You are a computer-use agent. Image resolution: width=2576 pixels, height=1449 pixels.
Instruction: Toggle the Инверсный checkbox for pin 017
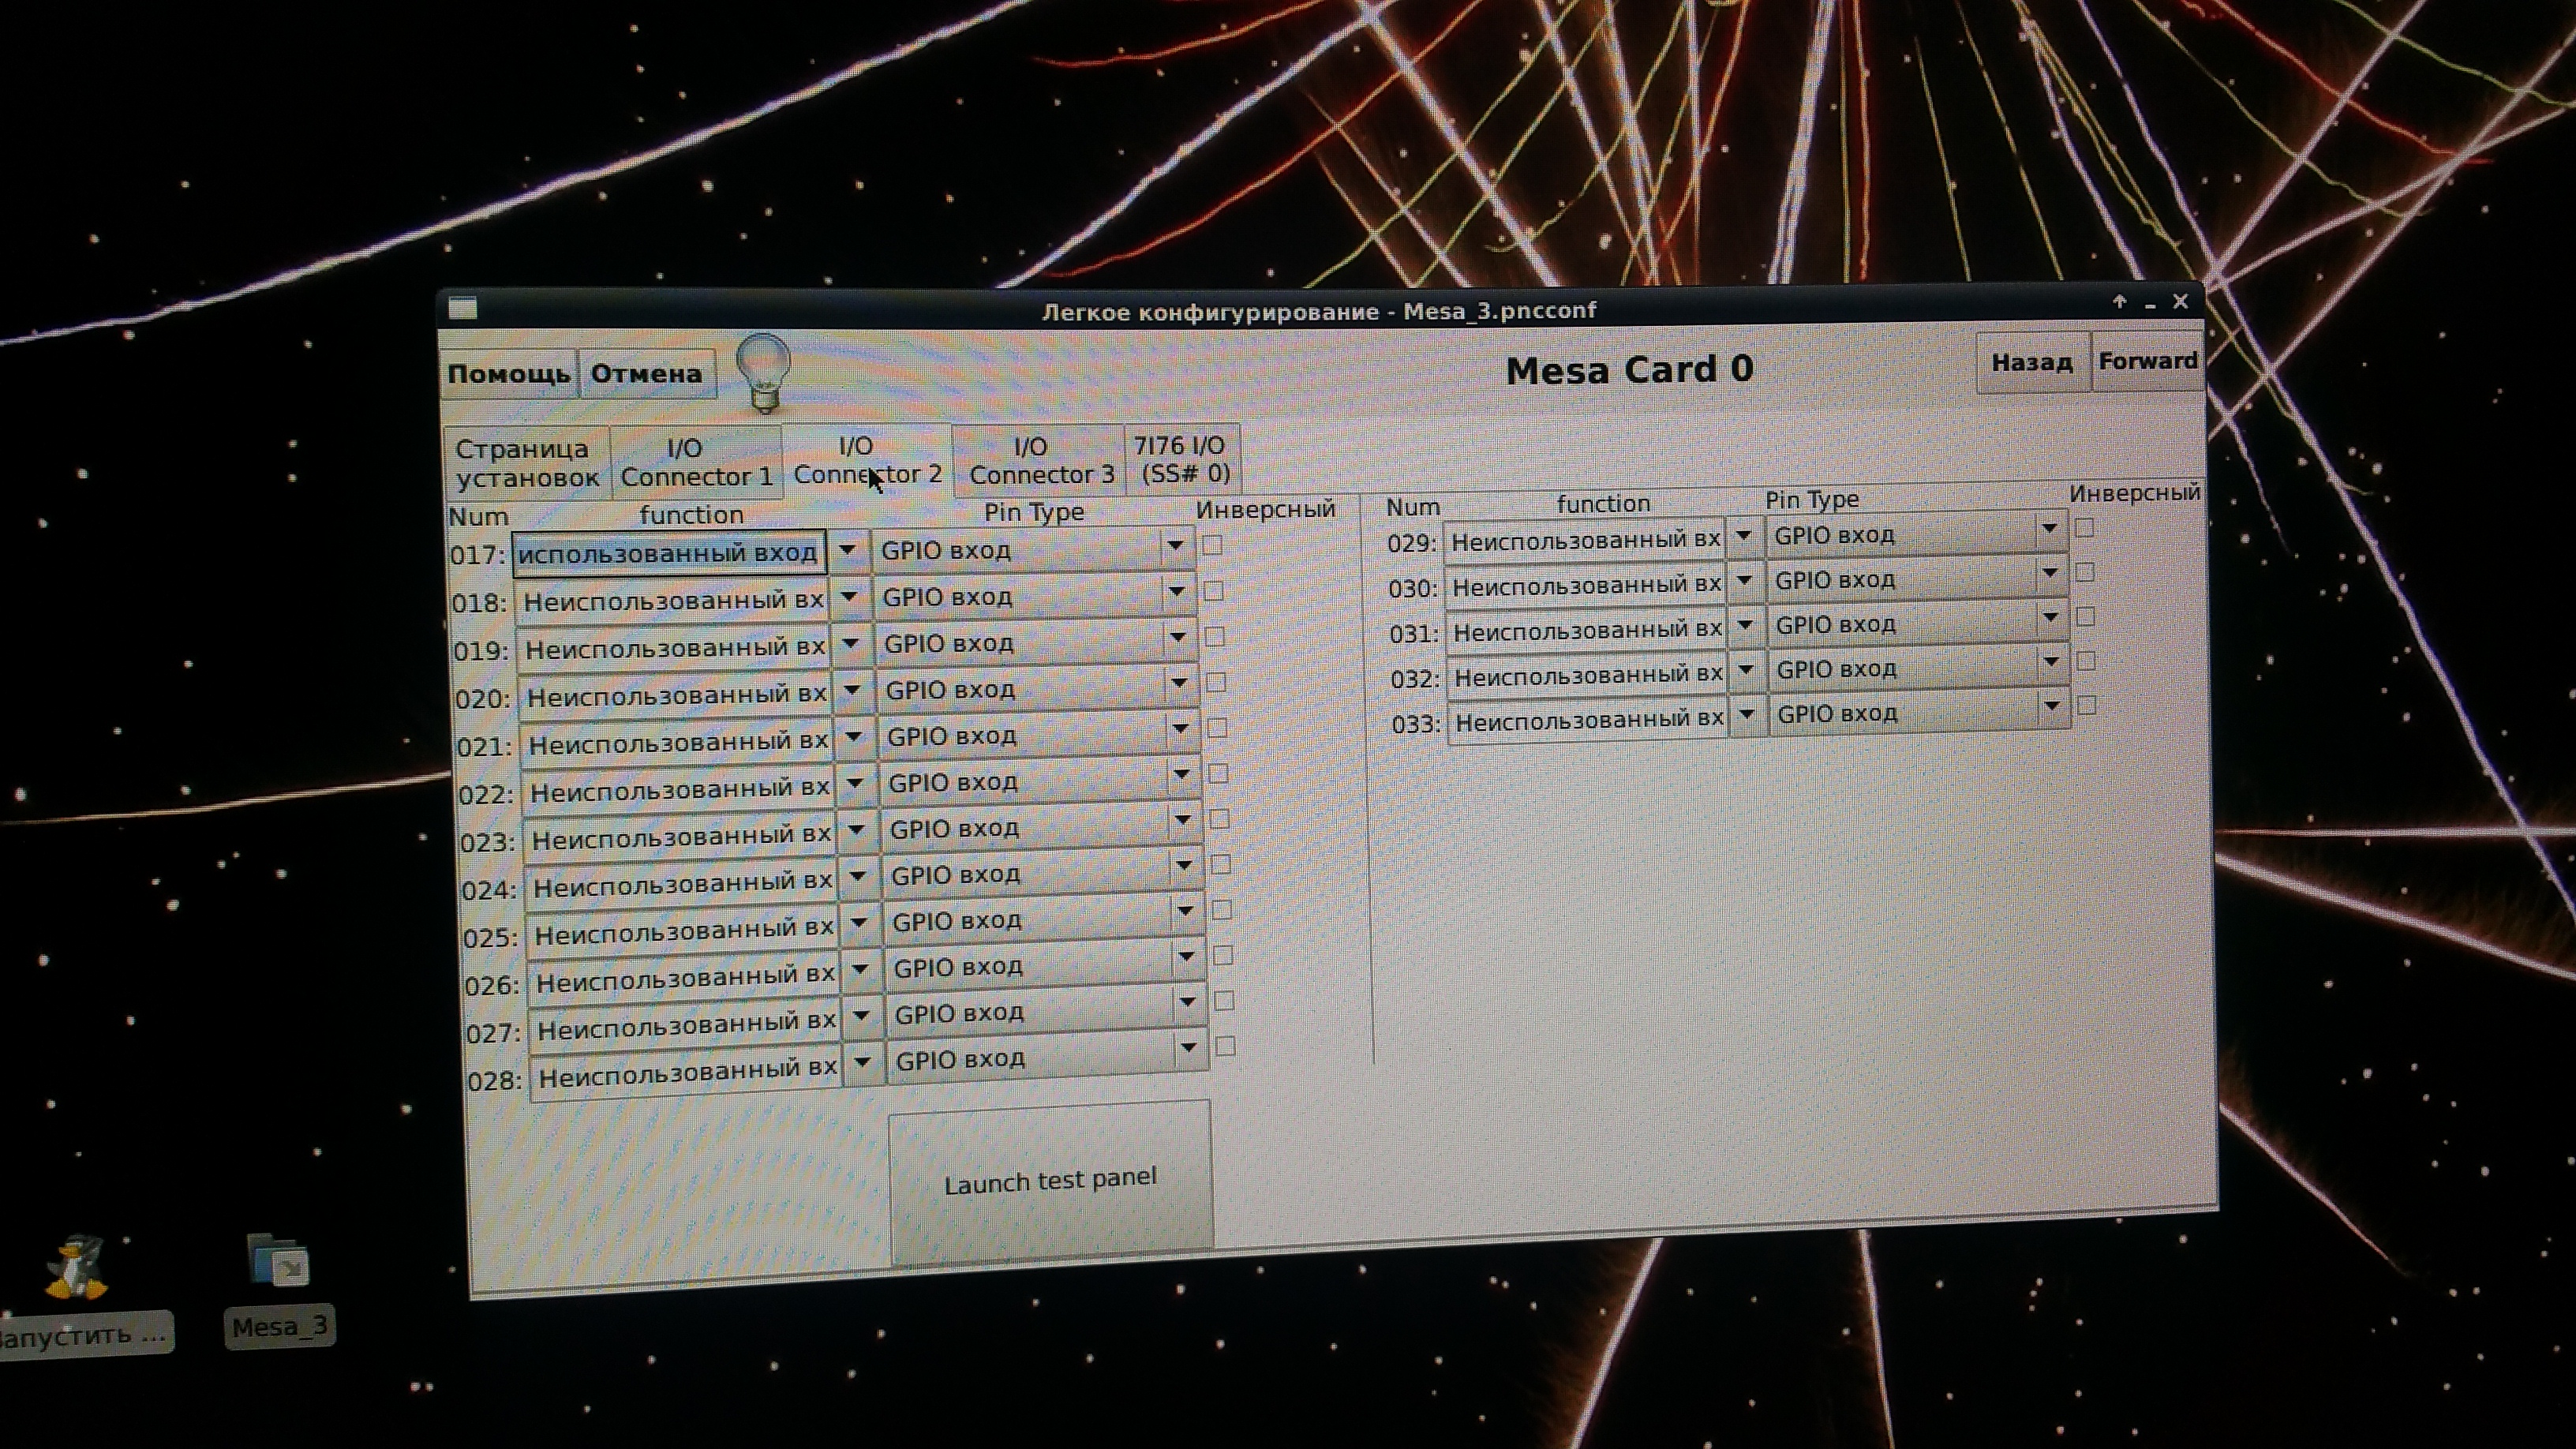pos(1213,545)
